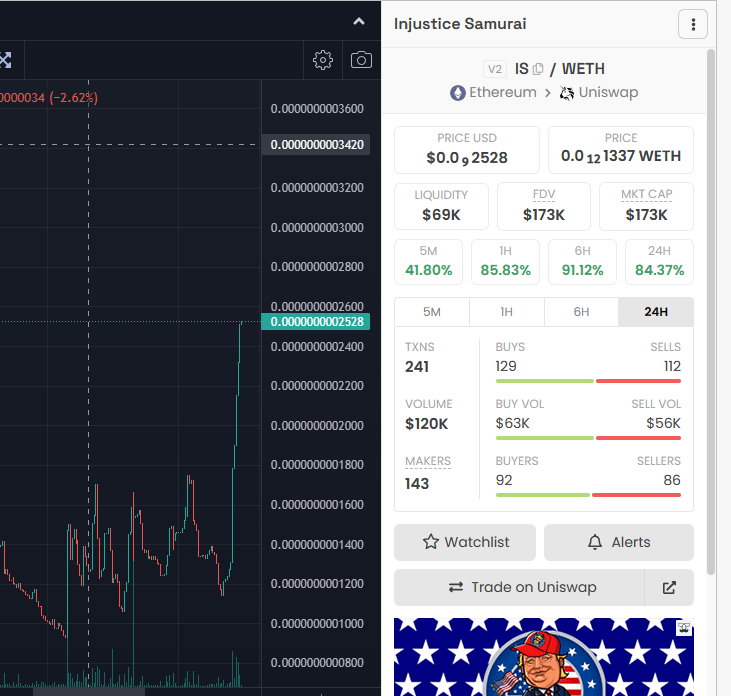The width and height of the screenshot is (731, 696).
Task: Click the MAKERS label
Action: click(428, 461)
